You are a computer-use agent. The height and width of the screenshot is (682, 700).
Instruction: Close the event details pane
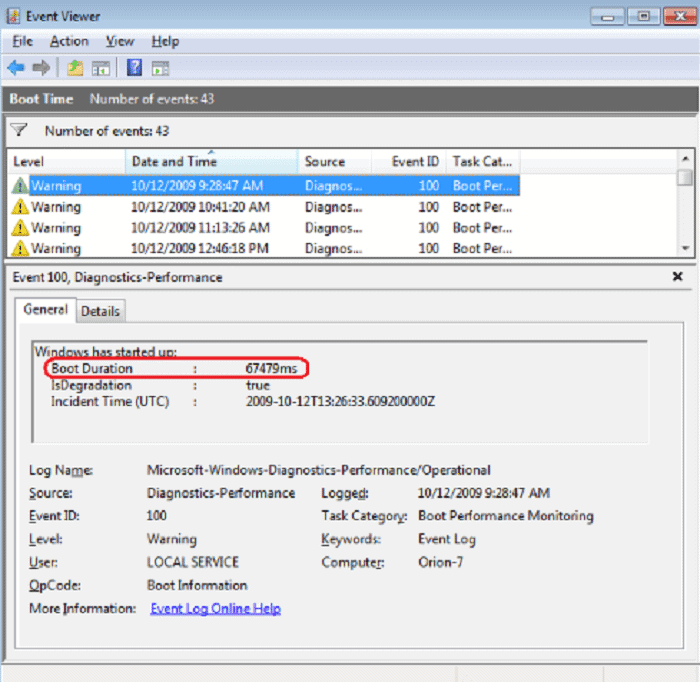677,277
